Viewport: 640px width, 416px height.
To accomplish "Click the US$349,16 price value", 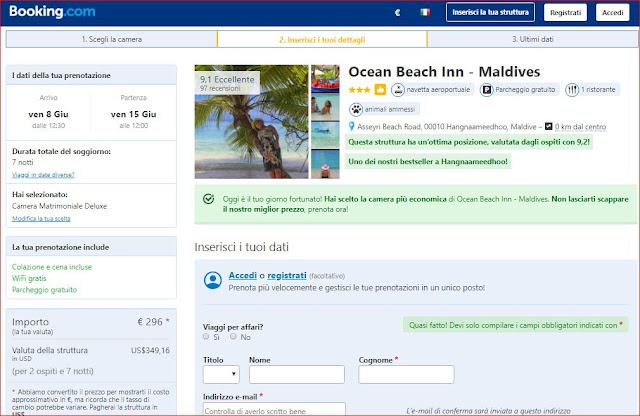I will [150, 350].
